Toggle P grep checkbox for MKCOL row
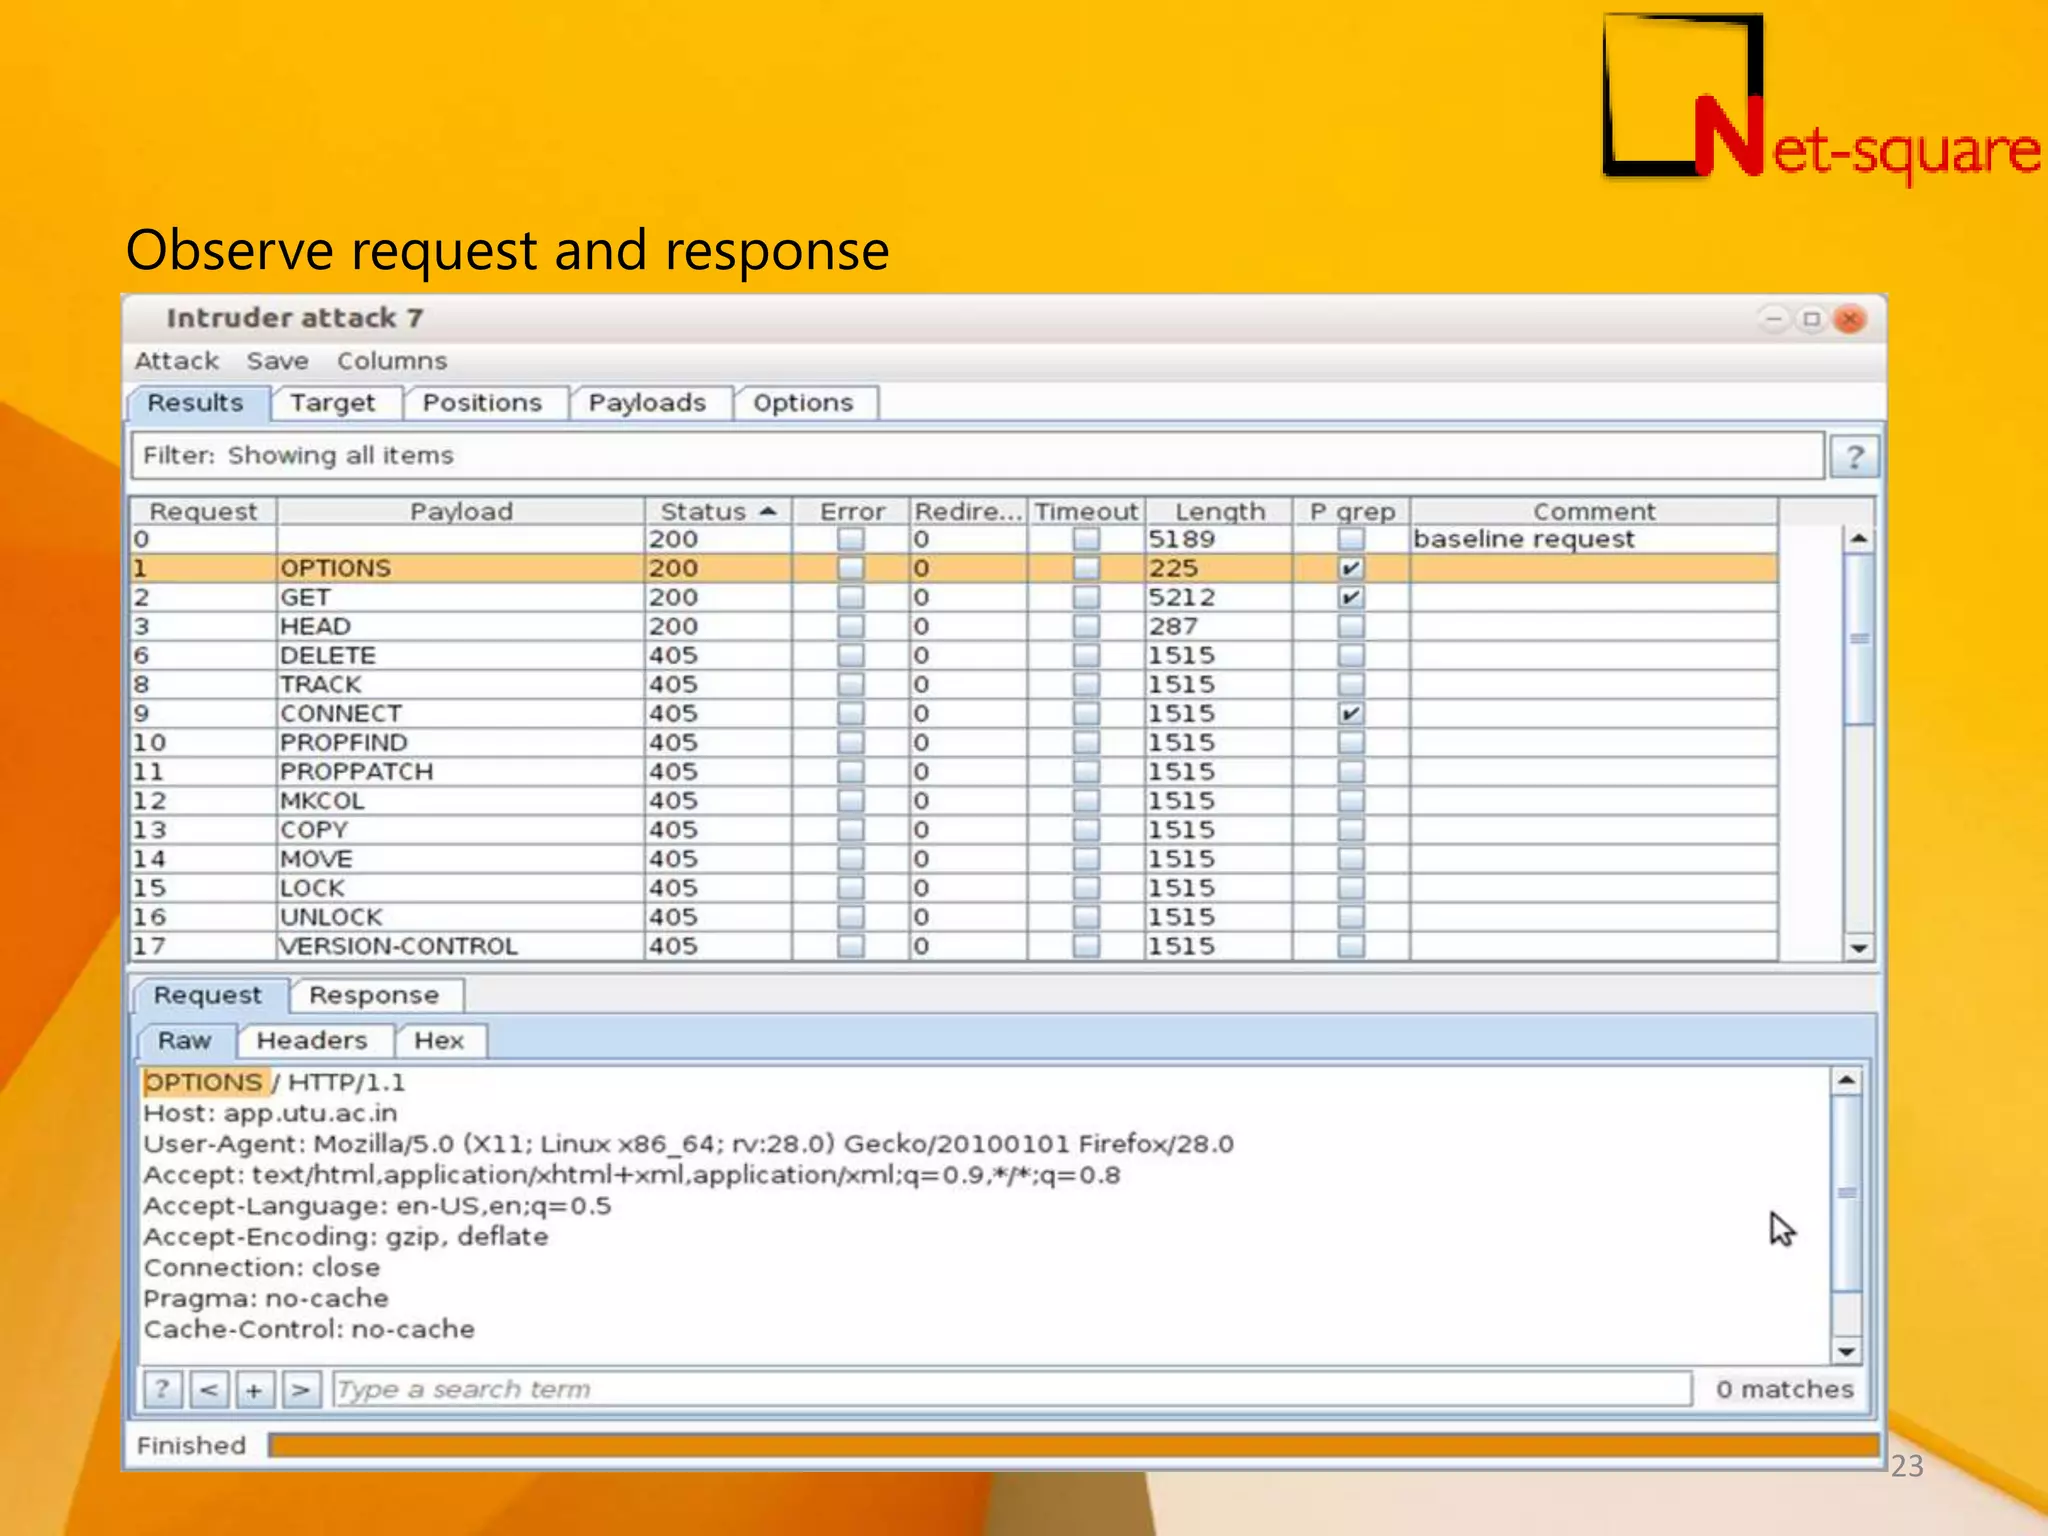Image resolution: width=2048 pixels, height=1536 pixels. click(1350, 800)
